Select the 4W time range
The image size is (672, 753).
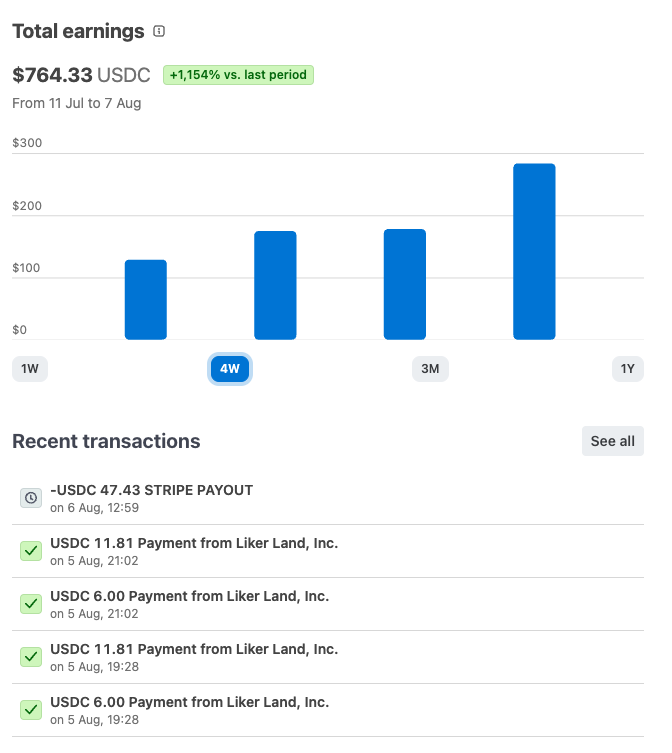pos(230,369)
